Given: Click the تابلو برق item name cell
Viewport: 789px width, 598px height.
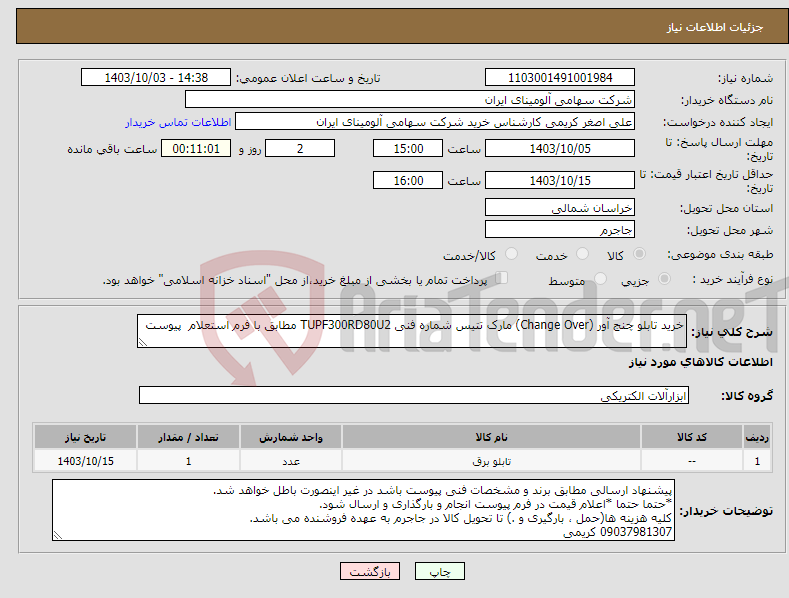Looking at the screenshot, I should point(491,461).
